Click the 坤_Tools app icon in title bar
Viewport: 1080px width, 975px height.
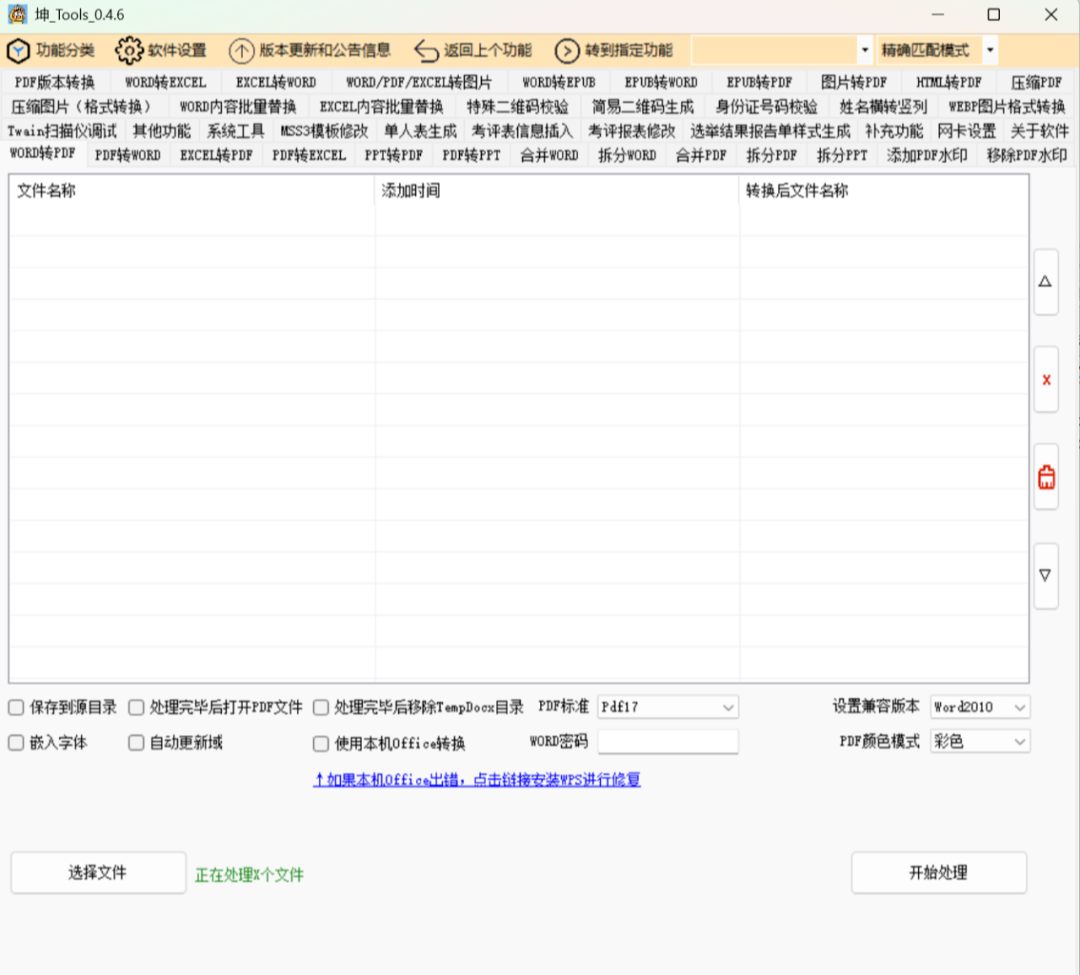point(17,14)
